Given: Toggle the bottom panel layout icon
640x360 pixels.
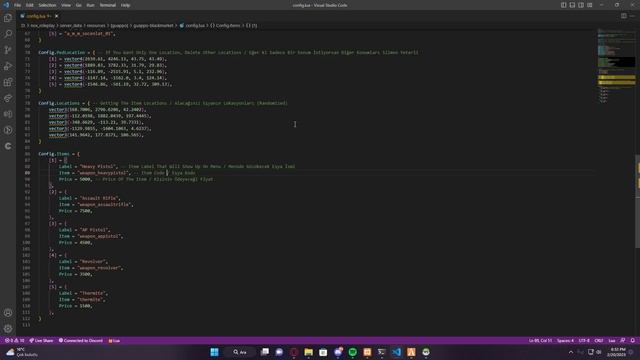Looking at the screenshot, I should point(572,5).
